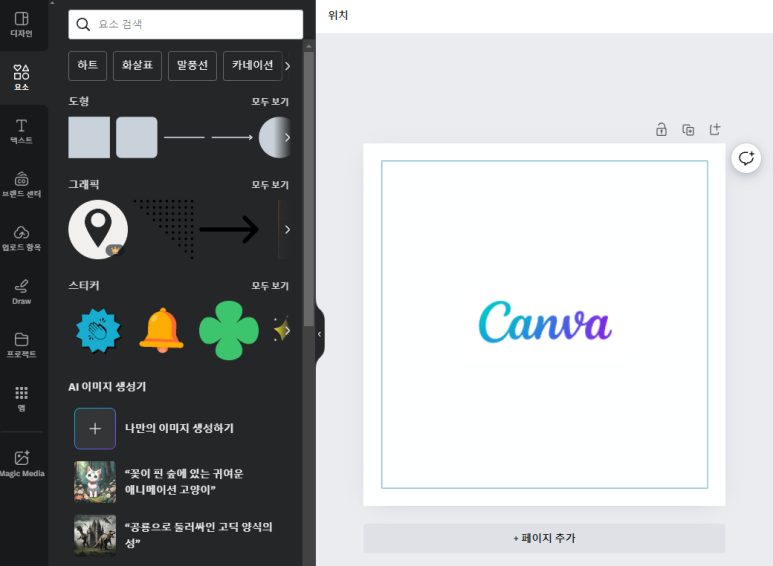Screen dimensions: 773x566
Task: Click the “꽃이 핀 숲에 있는 귀여운 애니메이션 고양이” prompt text
Action: pos(184,482)
